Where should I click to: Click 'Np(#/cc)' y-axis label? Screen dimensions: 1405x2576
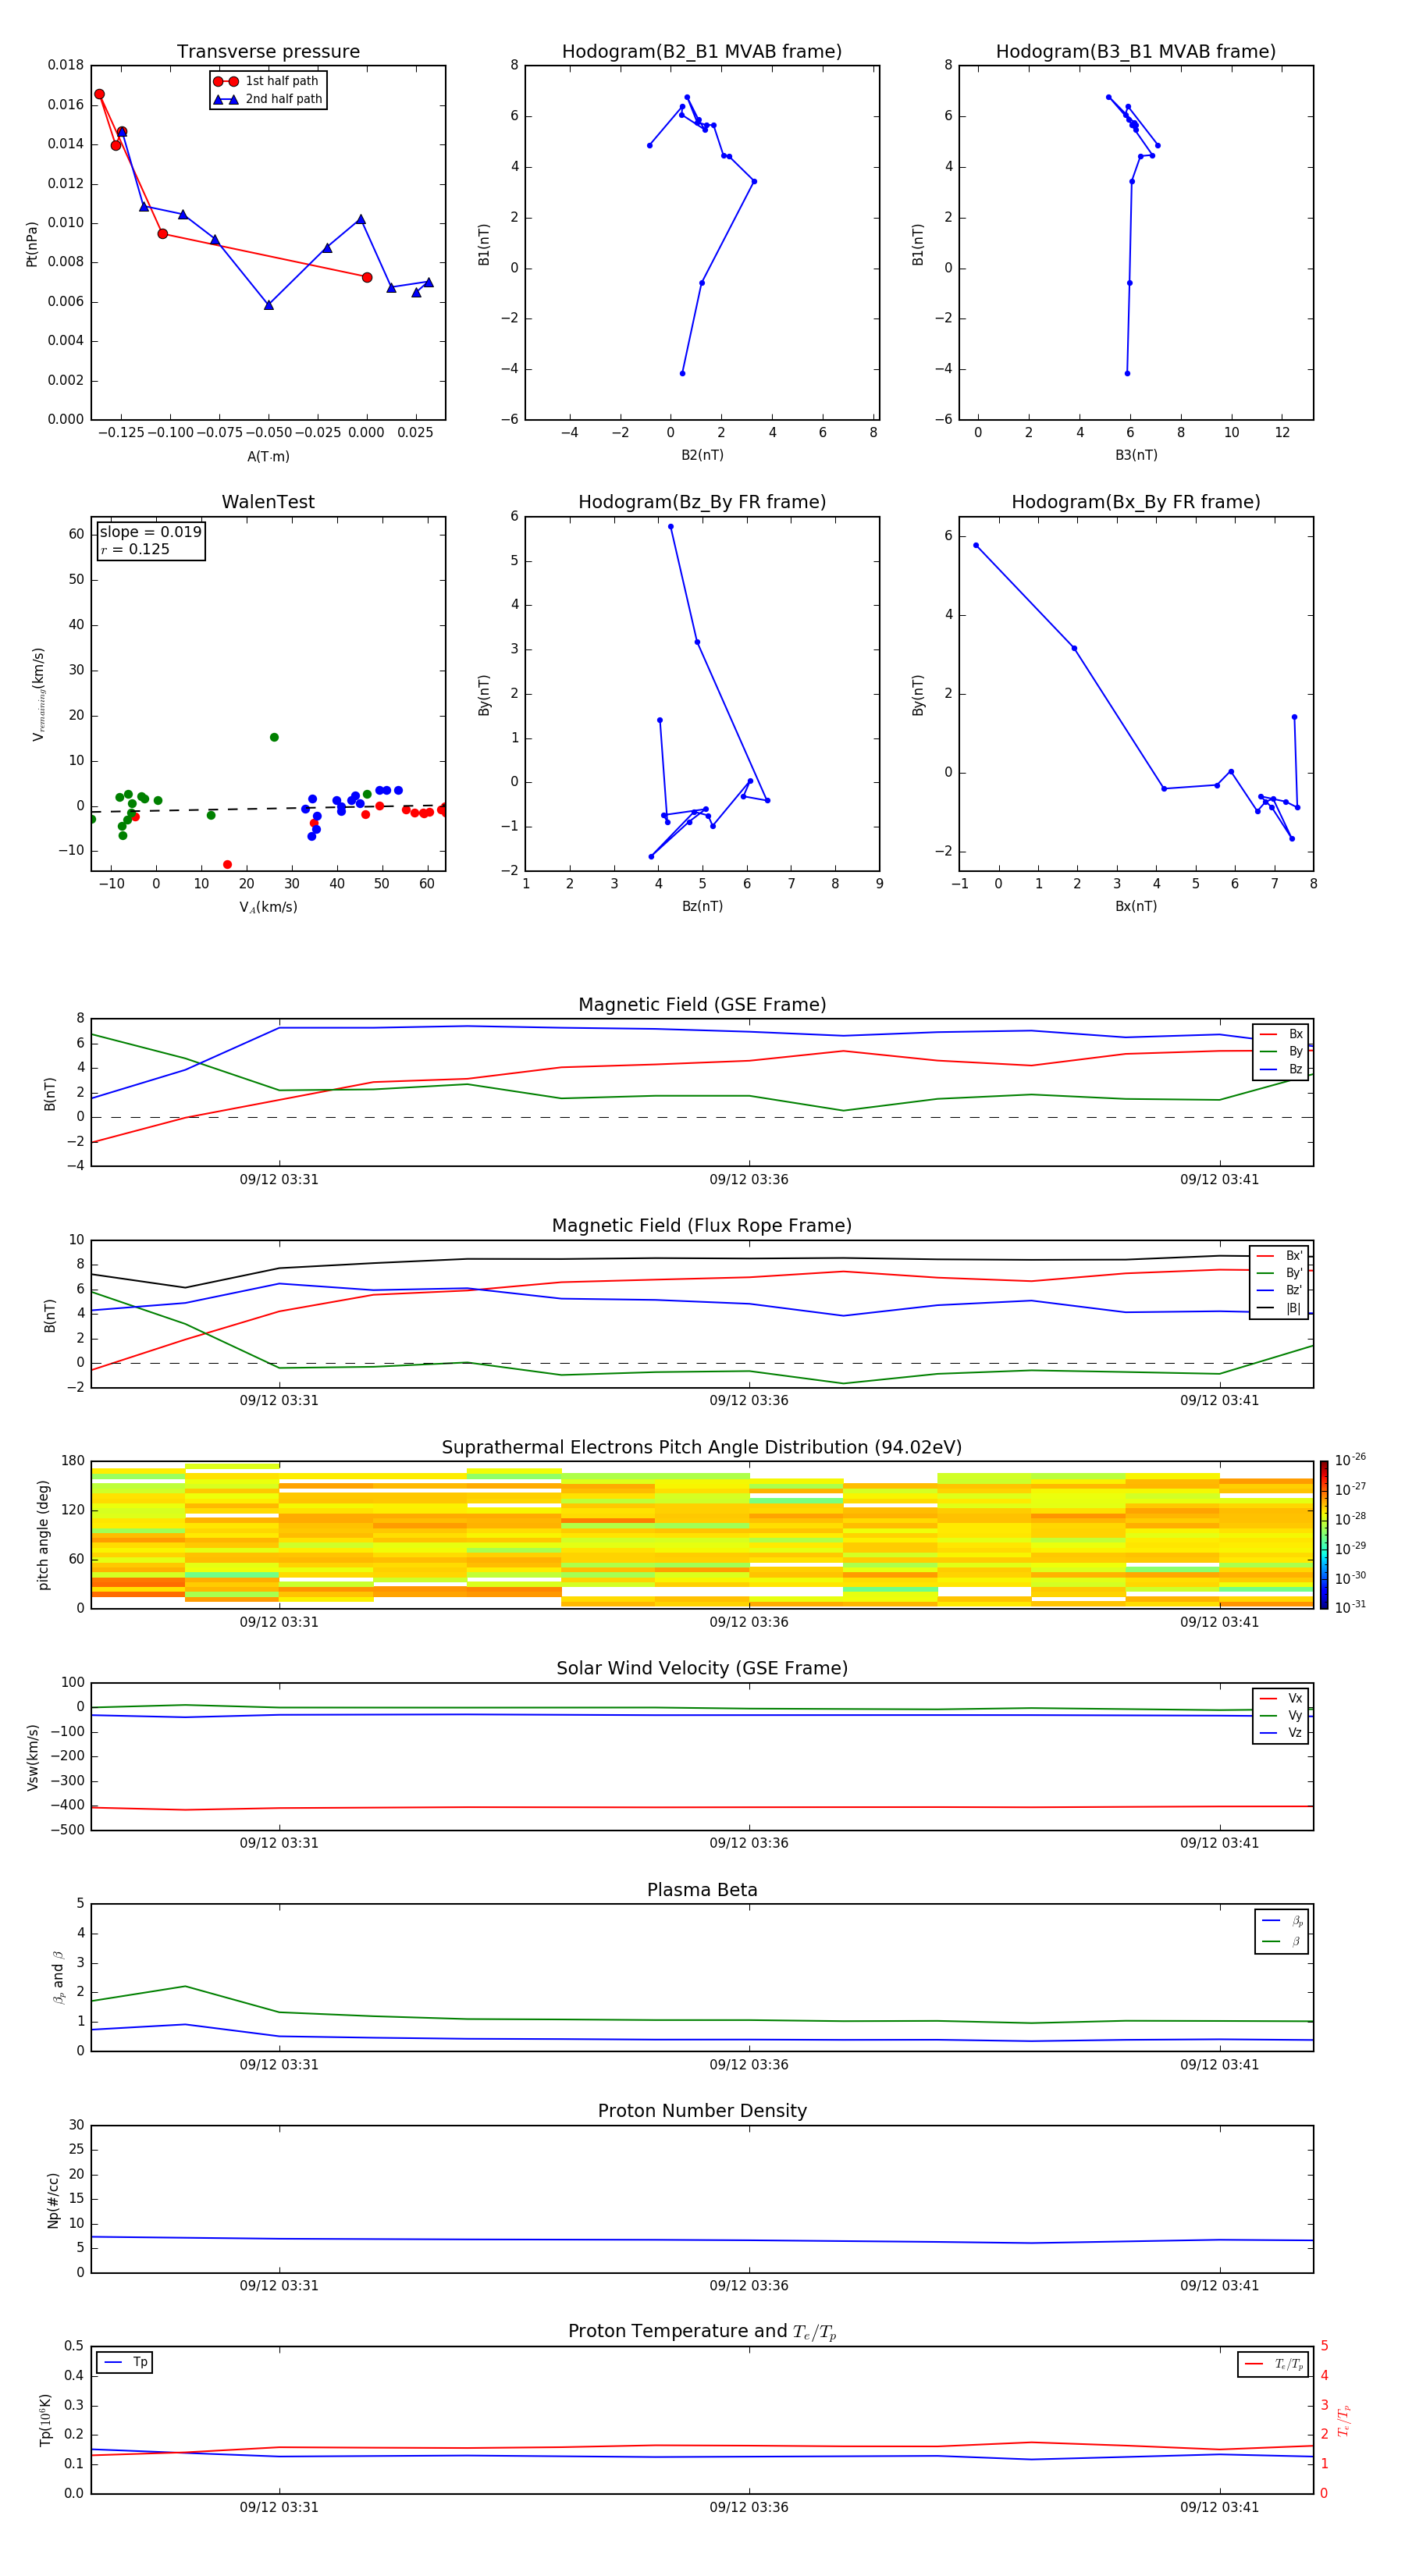(x=53, y=2200)
